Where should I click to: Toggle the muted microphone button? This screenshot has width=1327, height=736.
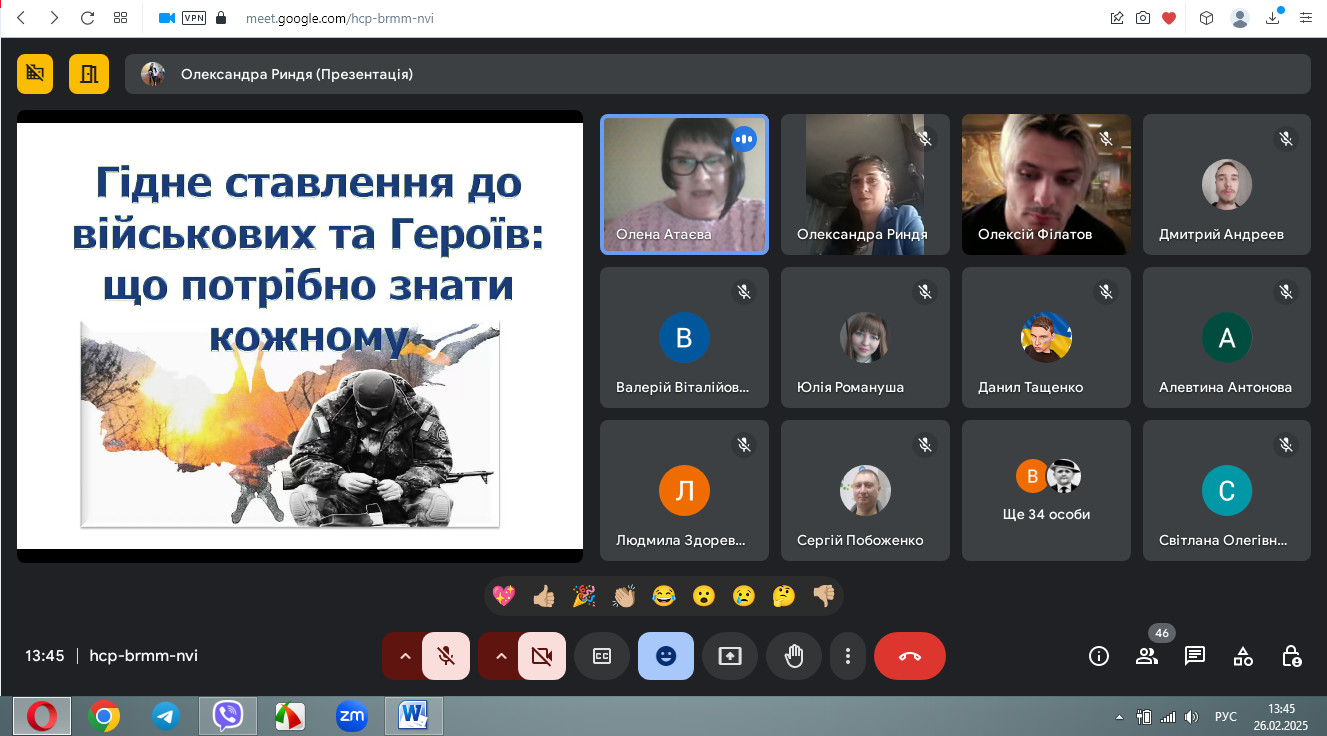coord(447,656)
